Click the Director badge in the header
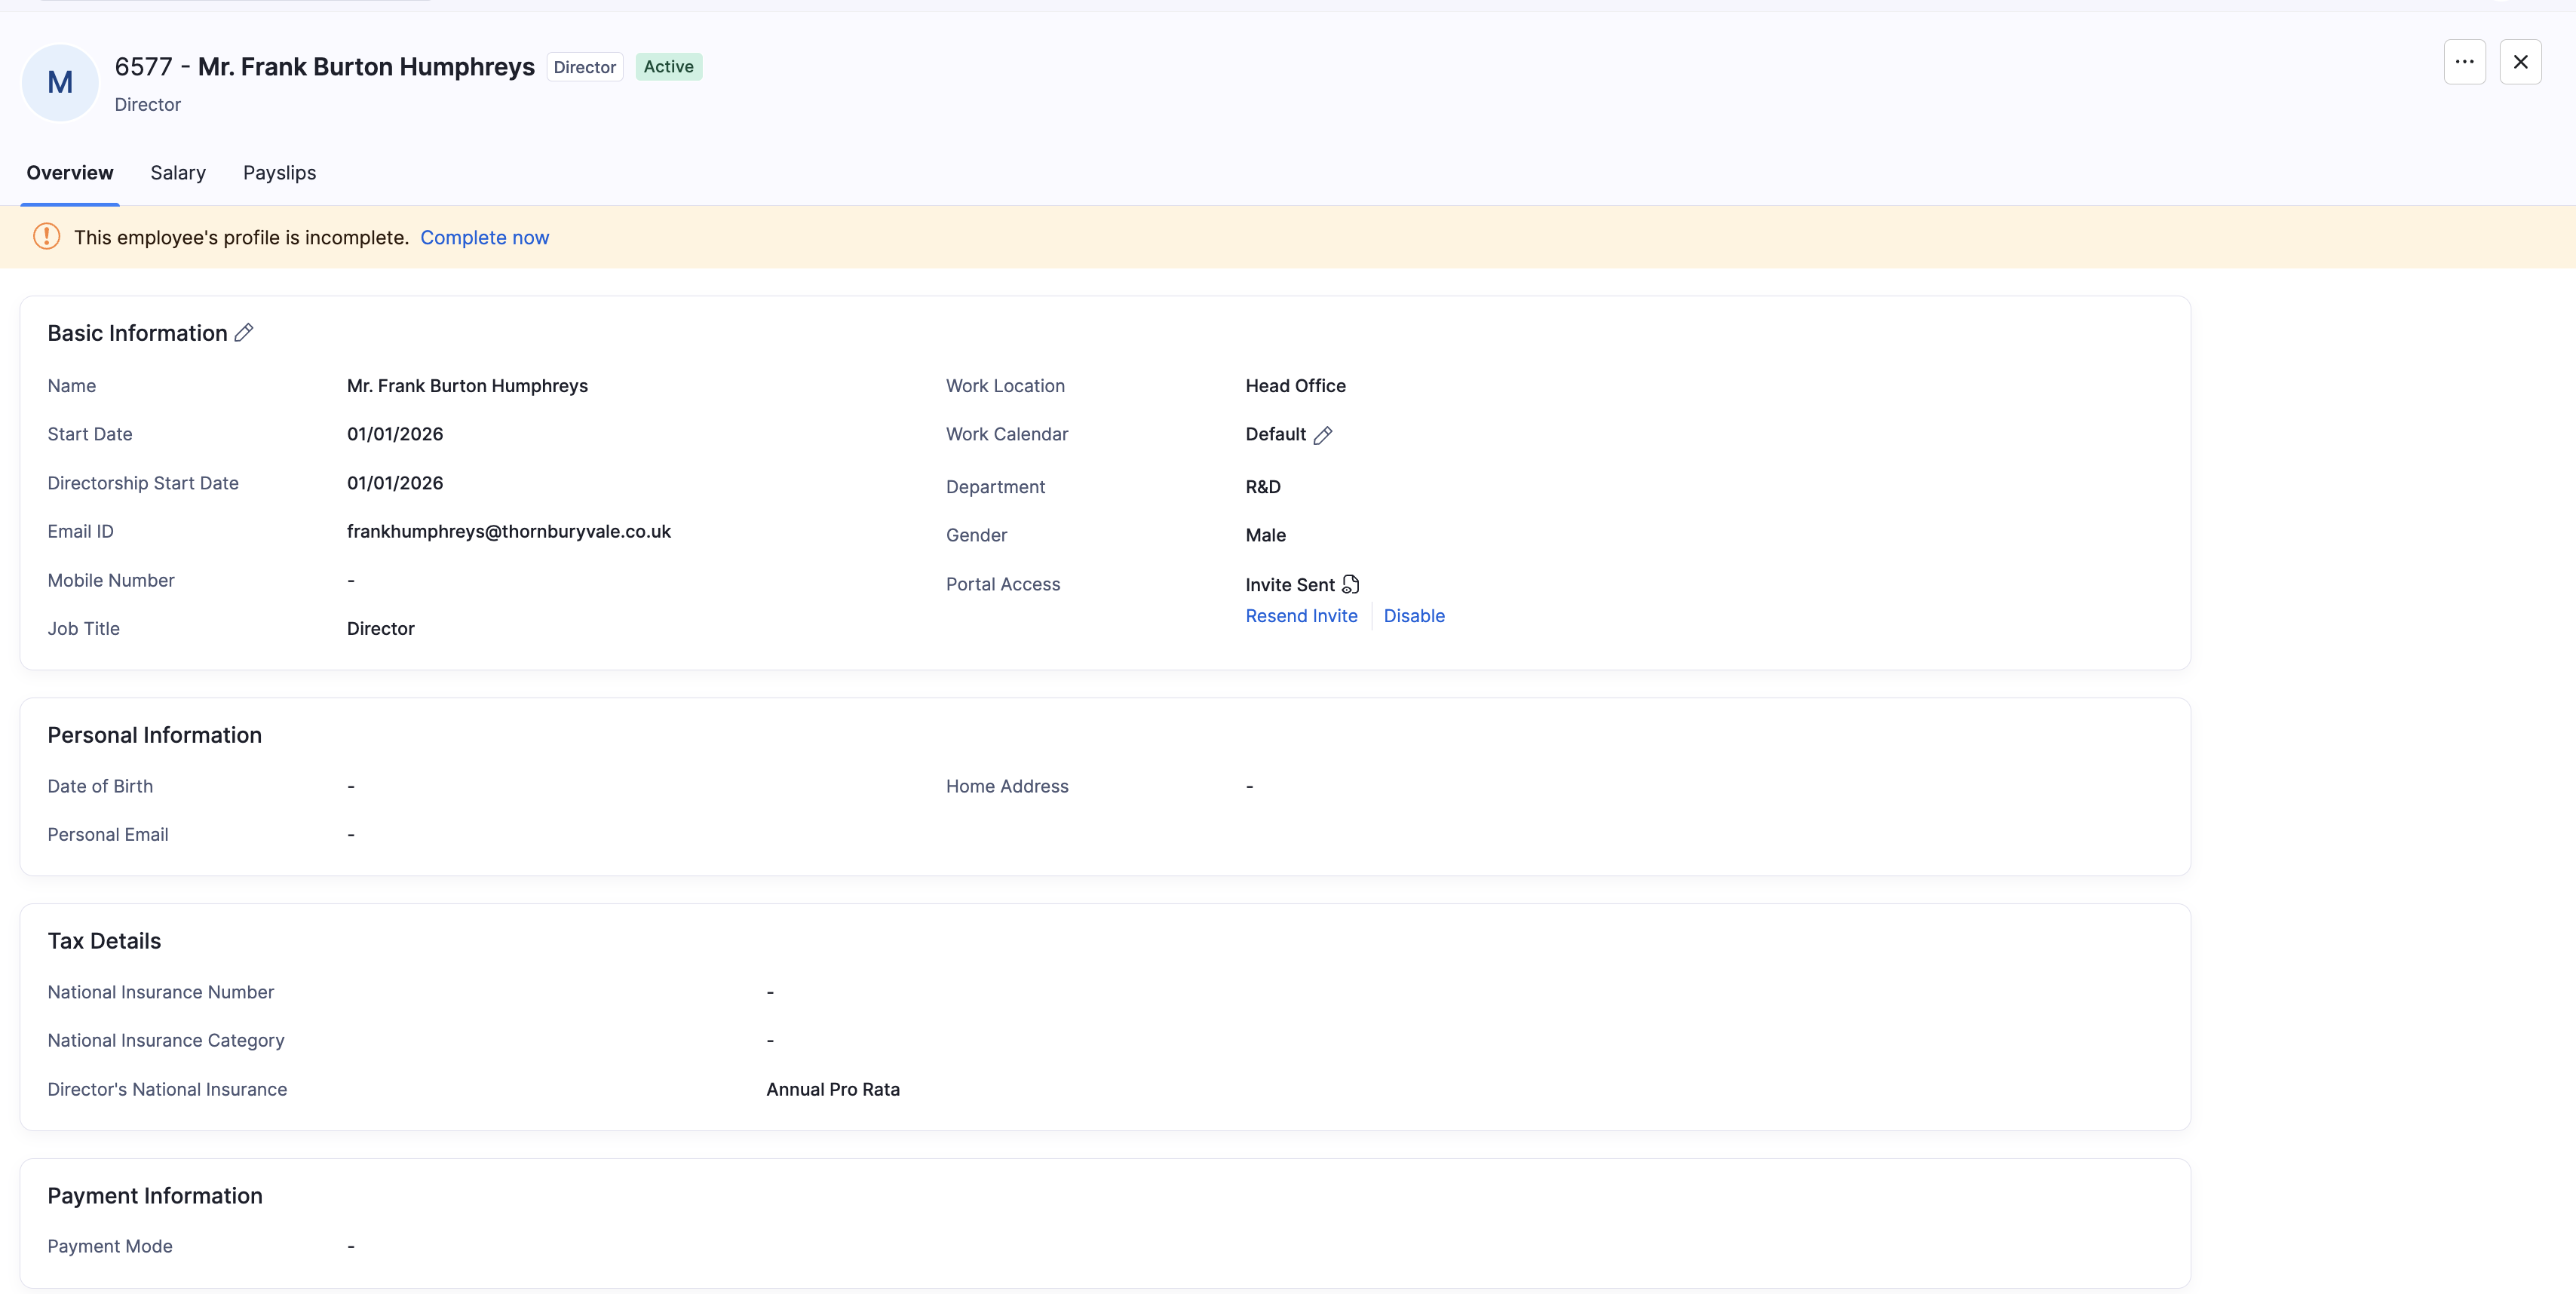 (585, 67)
